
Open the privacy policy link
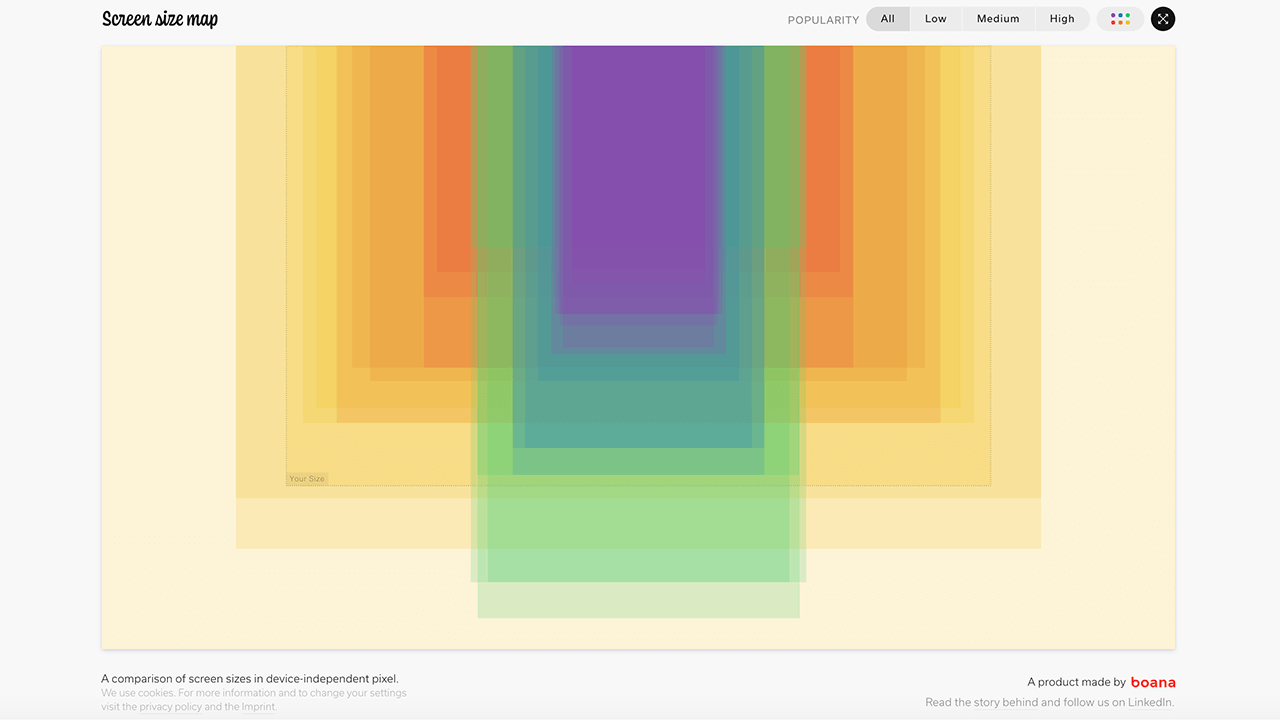pyautogui.click(x=170, y=707)
